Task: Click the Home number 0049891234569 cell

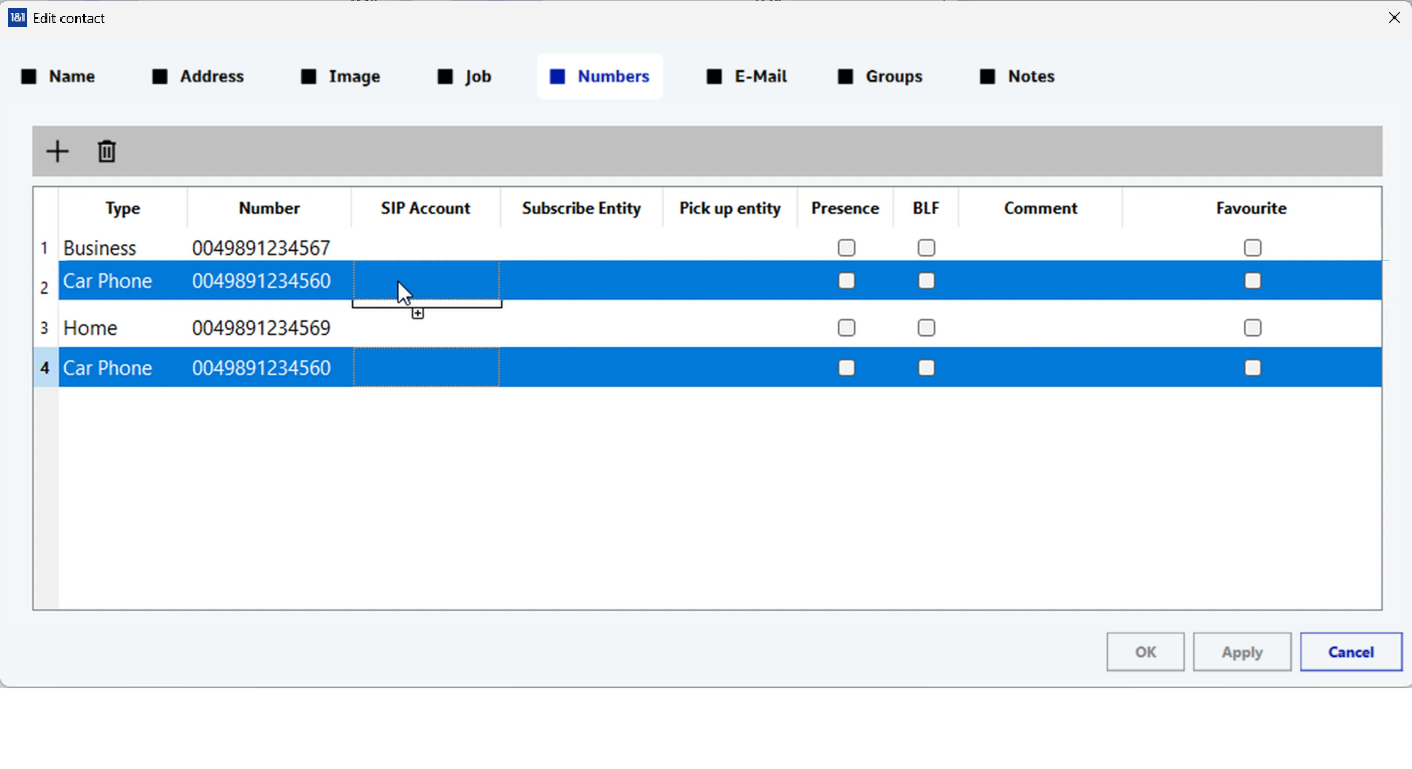Action: tap(261, 328)
